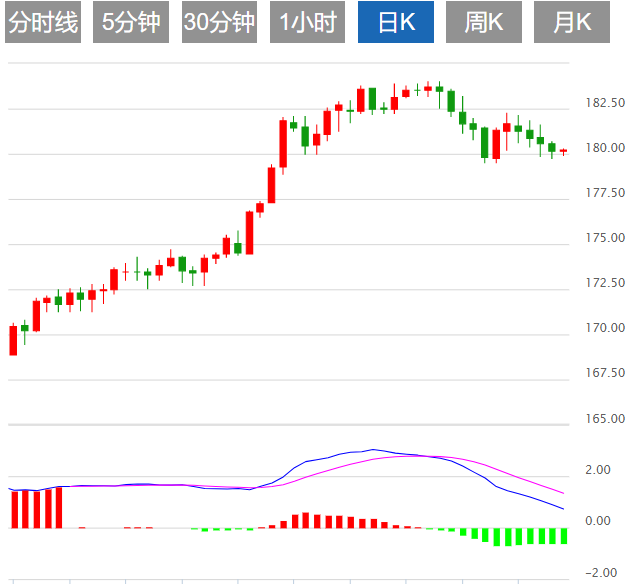The width and height of the screenshot is (630, 584).
Task: Click the 167.50 price axis label
Action: point(605,373)
